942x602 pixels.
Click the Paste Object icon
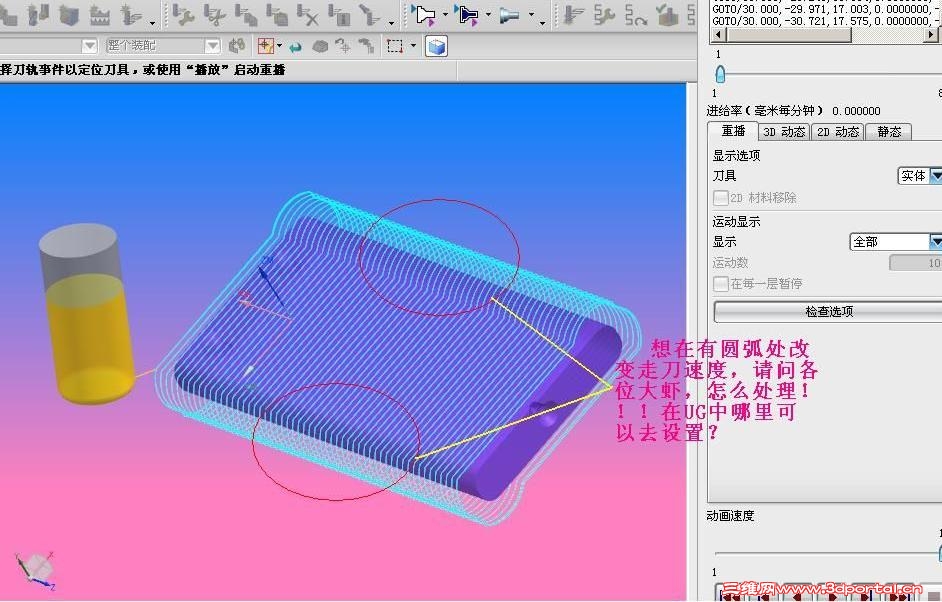tap(276, 13)
